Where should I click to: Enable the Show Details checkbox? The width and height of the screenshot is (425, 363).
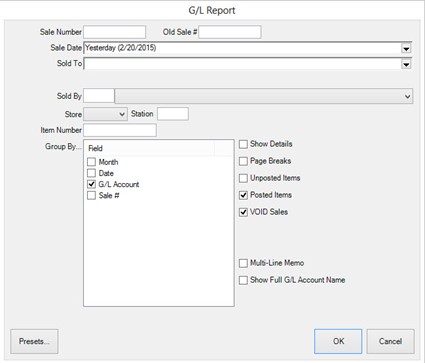(x=243, y=144)
